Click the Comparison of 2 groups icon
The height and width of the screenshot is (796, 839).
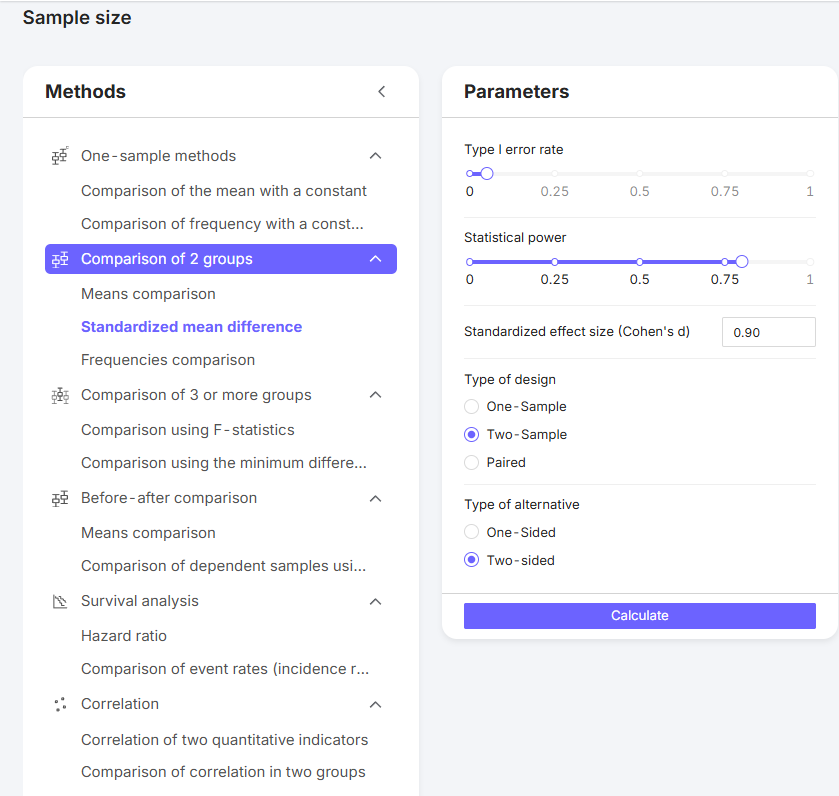pos(60,259)
